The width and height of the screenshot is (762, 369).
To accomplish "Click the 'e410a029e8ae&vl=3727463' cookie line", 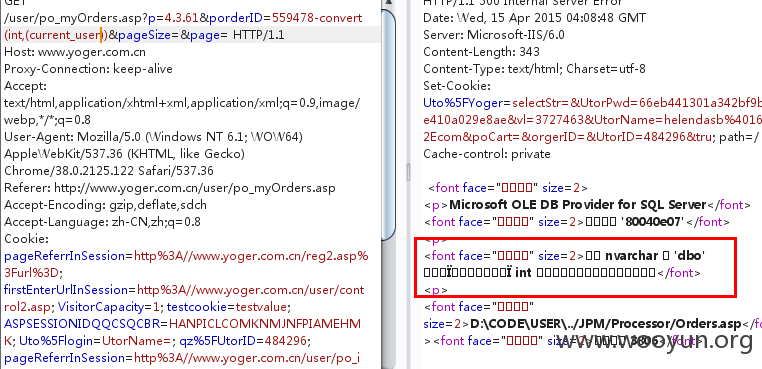I will click(592, 120).
